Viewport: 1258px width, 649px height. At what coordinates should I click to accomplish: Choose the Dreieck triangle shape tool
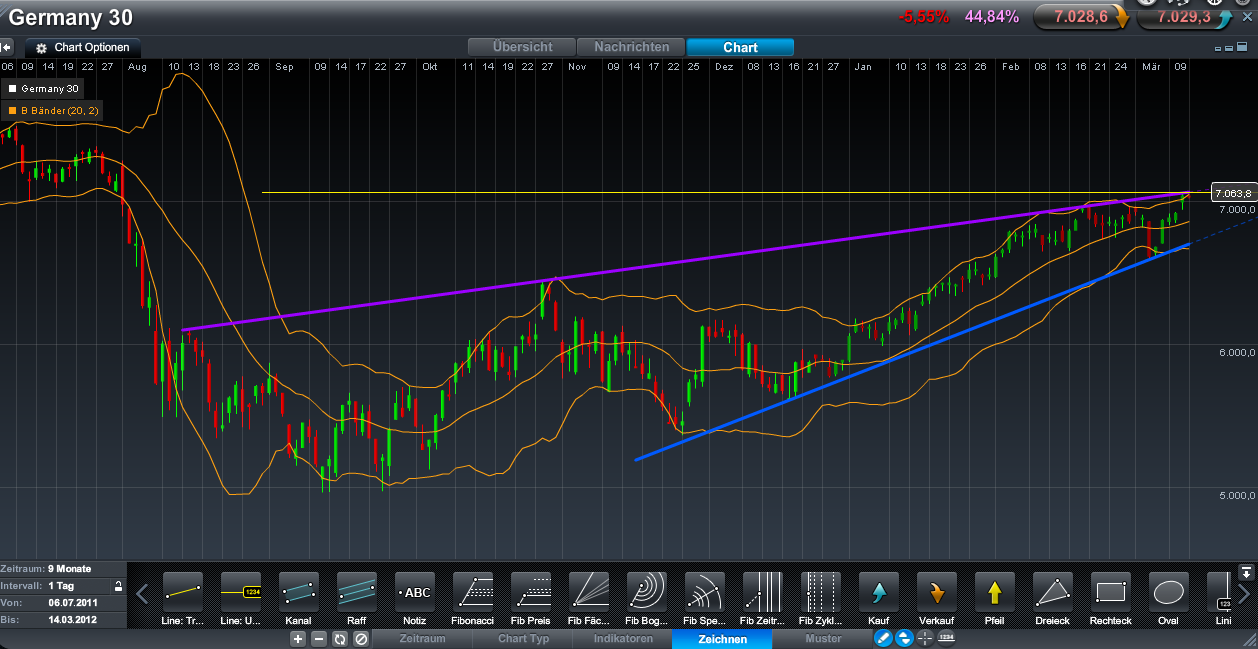1053,591
